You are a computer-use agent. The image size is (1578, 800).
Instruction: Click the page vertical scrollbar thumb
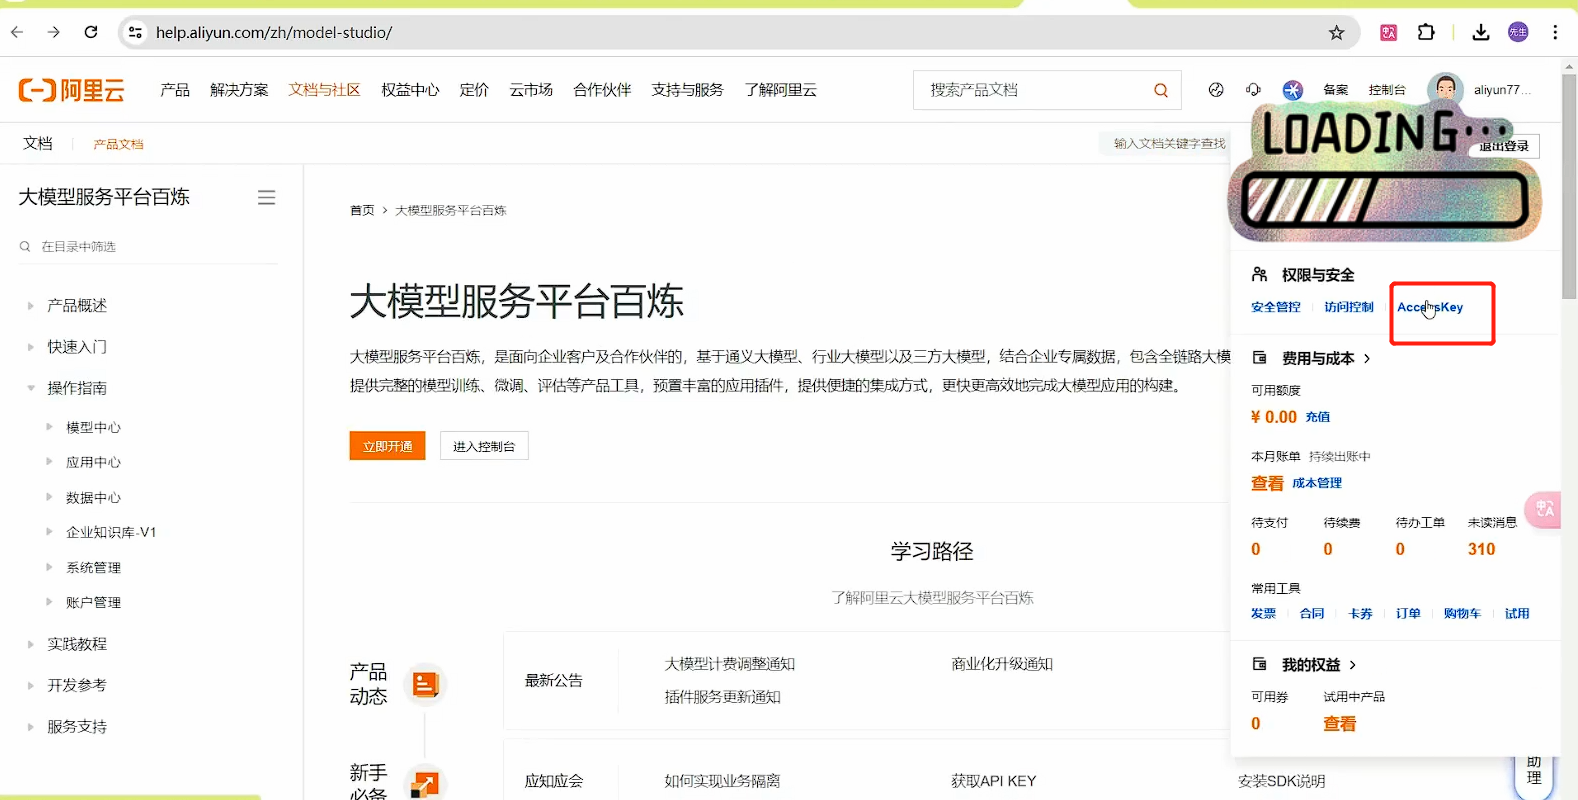[x=1569, y=185]
